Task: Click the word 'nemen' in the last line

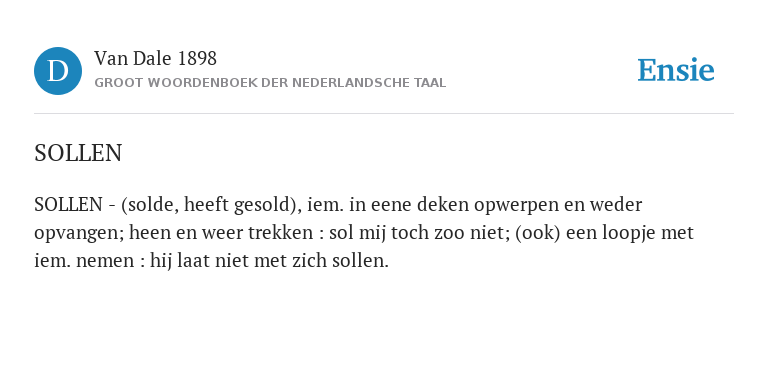Action: (105, 261)
